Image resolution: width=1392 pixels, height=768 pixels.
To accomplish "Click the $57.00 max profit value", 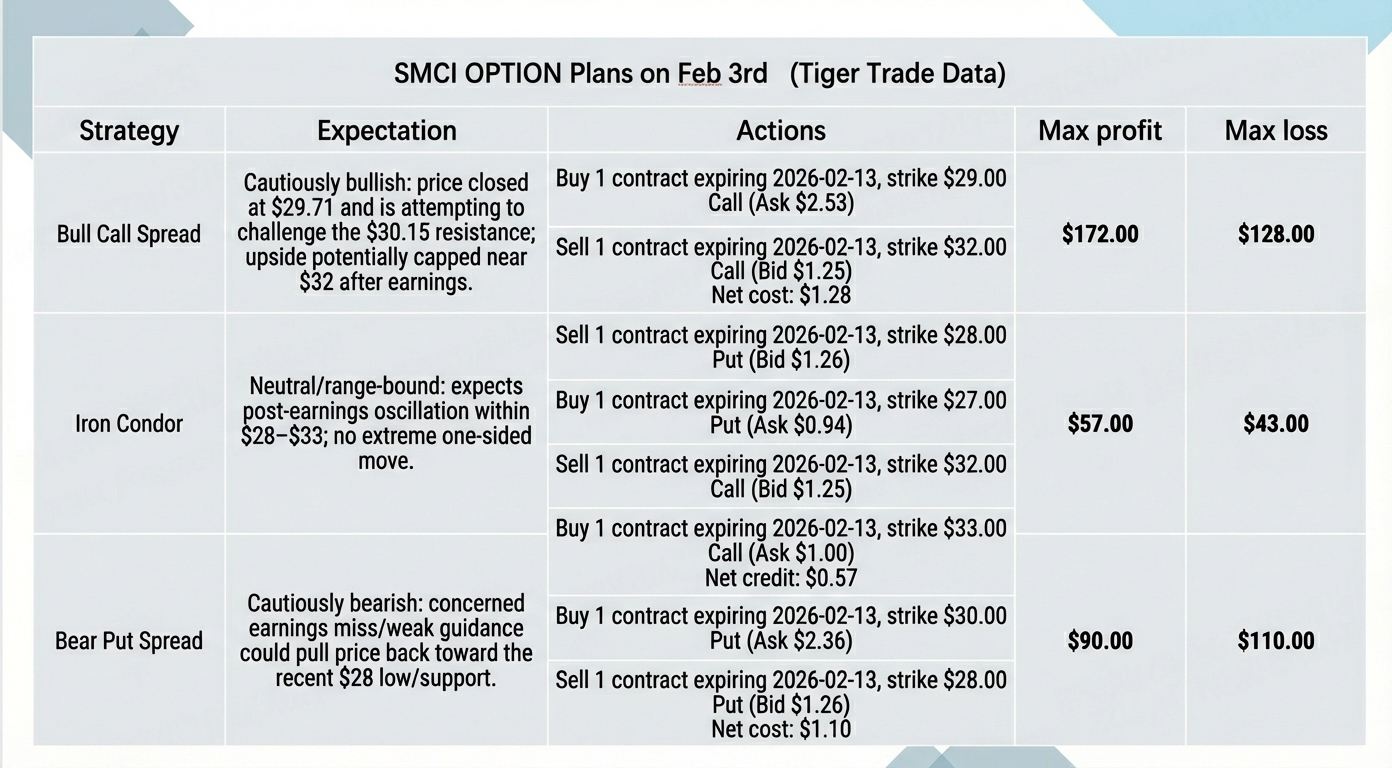I will [1100, 424].
